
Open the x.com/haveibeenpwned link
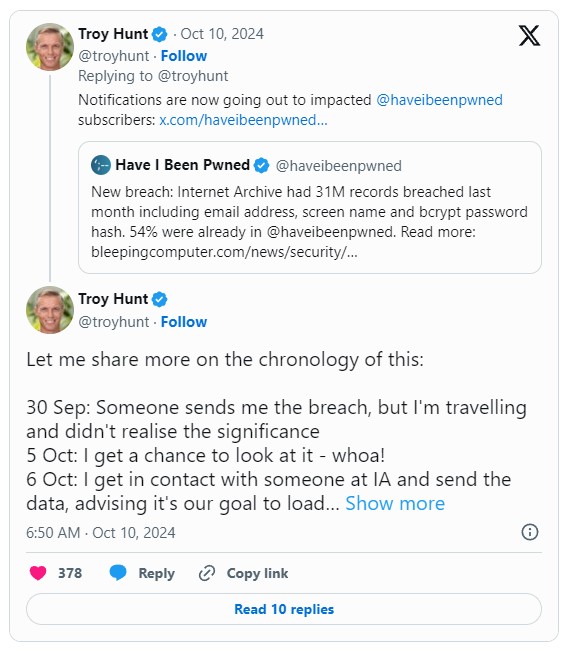(243, 120)
